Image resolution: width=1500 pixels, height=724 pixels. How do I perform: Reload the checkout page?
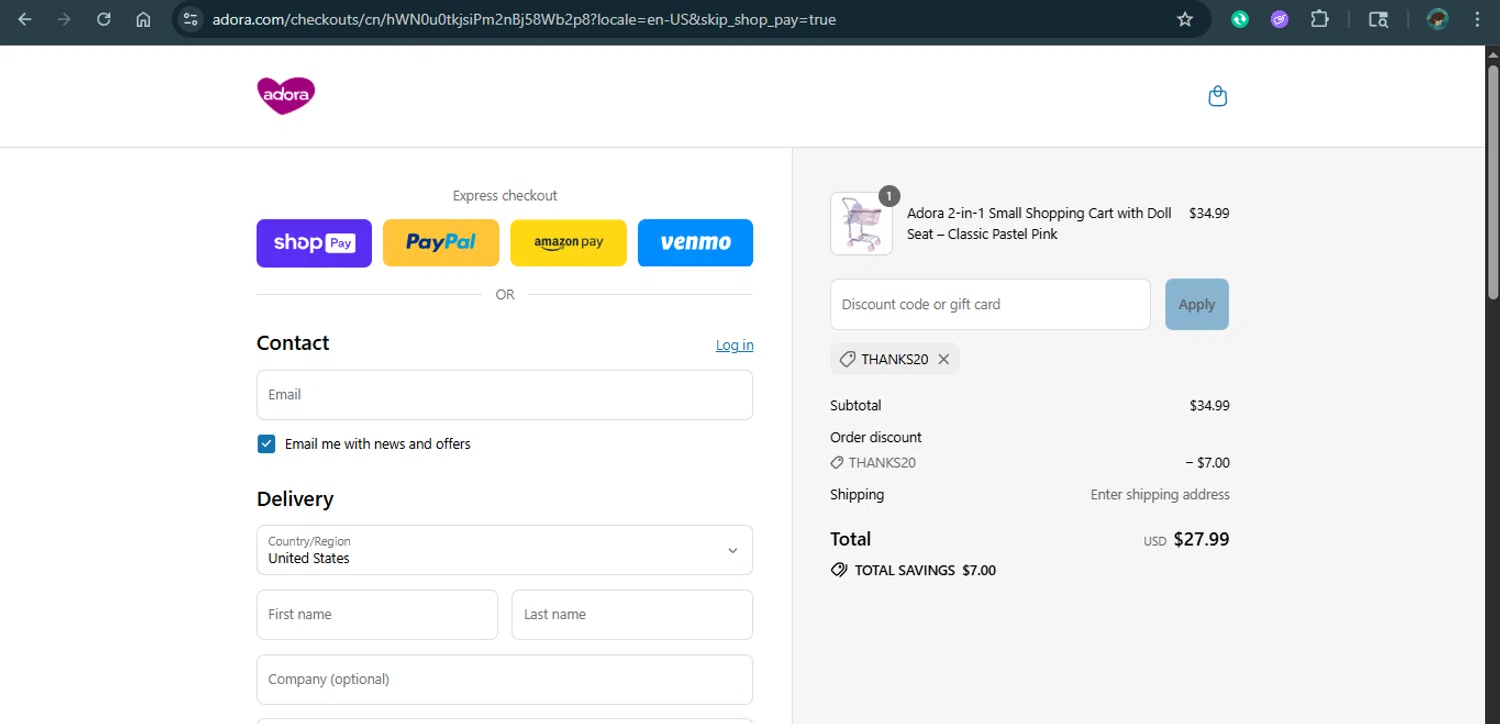103,19
